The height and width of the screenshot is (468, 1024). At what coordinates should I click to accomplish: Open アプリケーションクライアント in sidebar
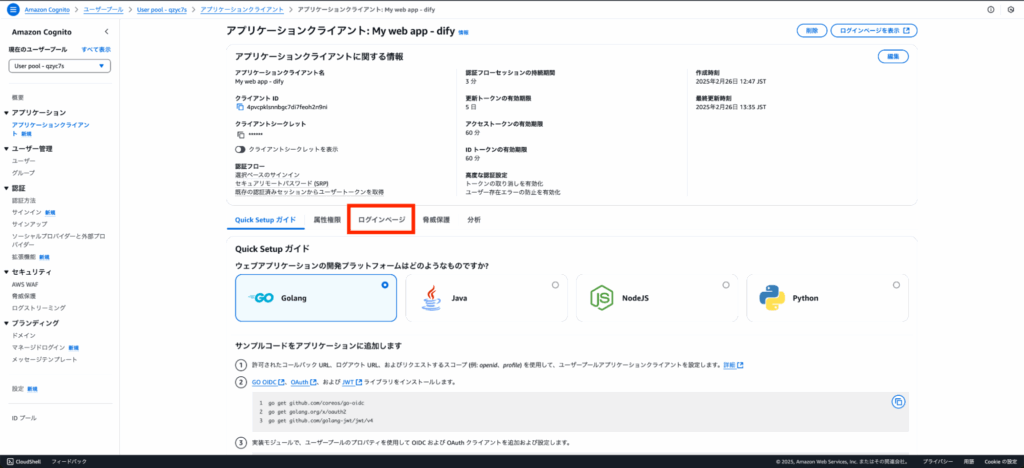[51, 129]
